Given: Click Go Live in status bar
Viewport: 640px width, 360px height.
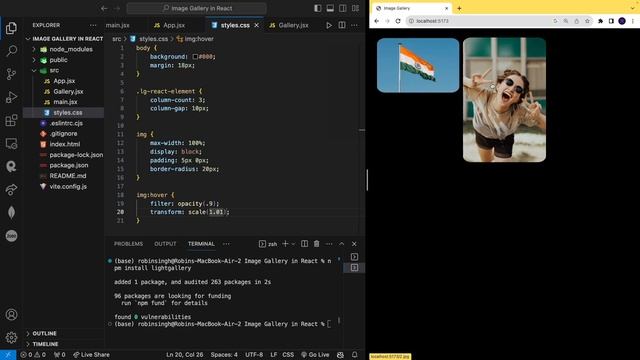Looking at the screenshot, I should (x=315, y=355).
